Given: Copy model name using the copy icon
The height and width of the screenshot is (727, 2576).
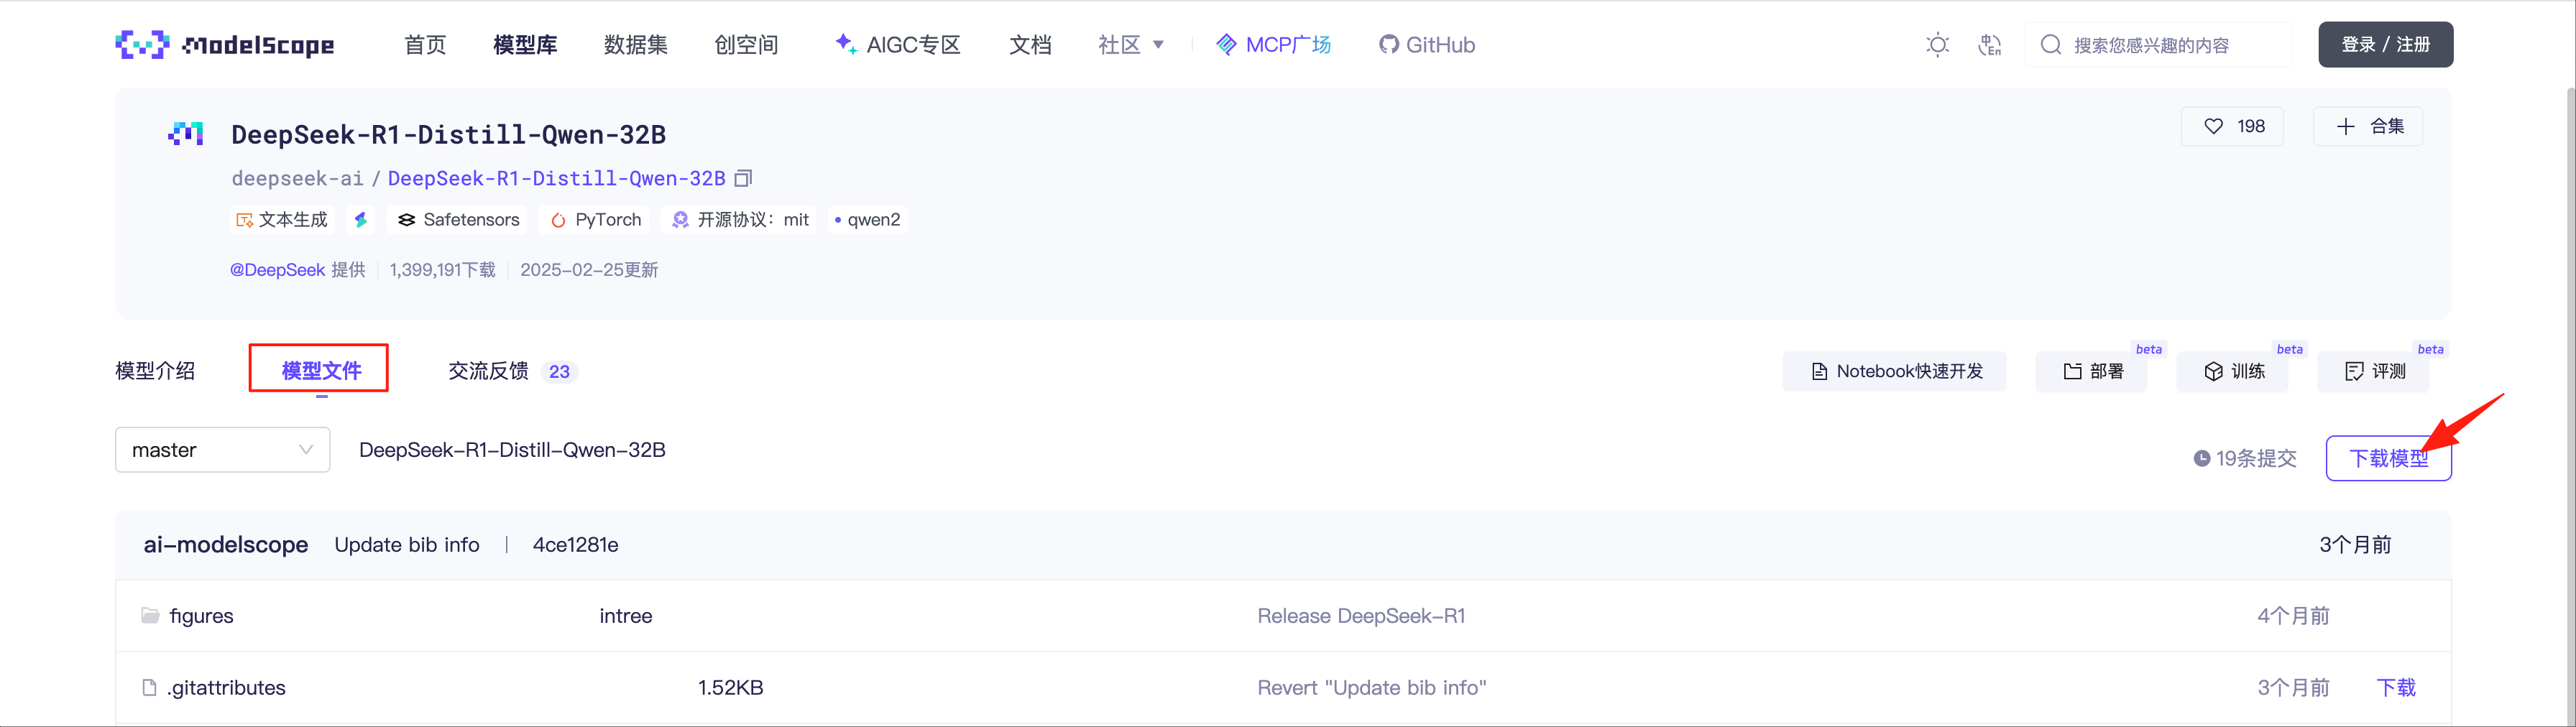Looking at the screenshot, I should click(743, 178).
